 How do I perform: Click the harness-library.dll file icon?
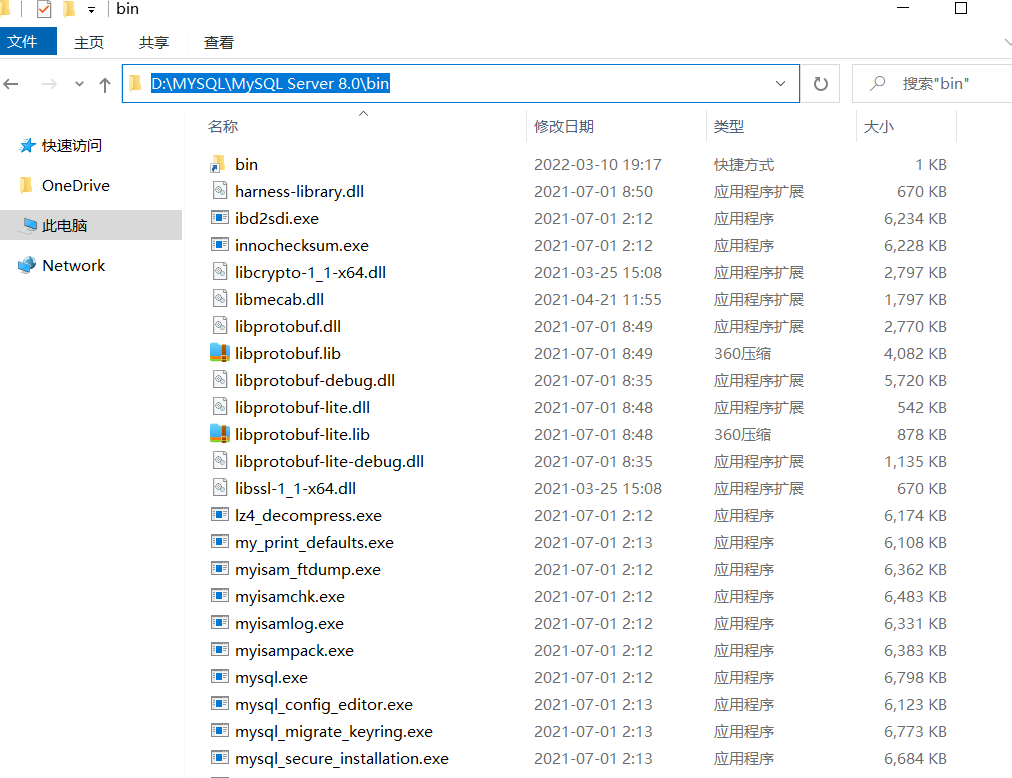click(220, 191)
